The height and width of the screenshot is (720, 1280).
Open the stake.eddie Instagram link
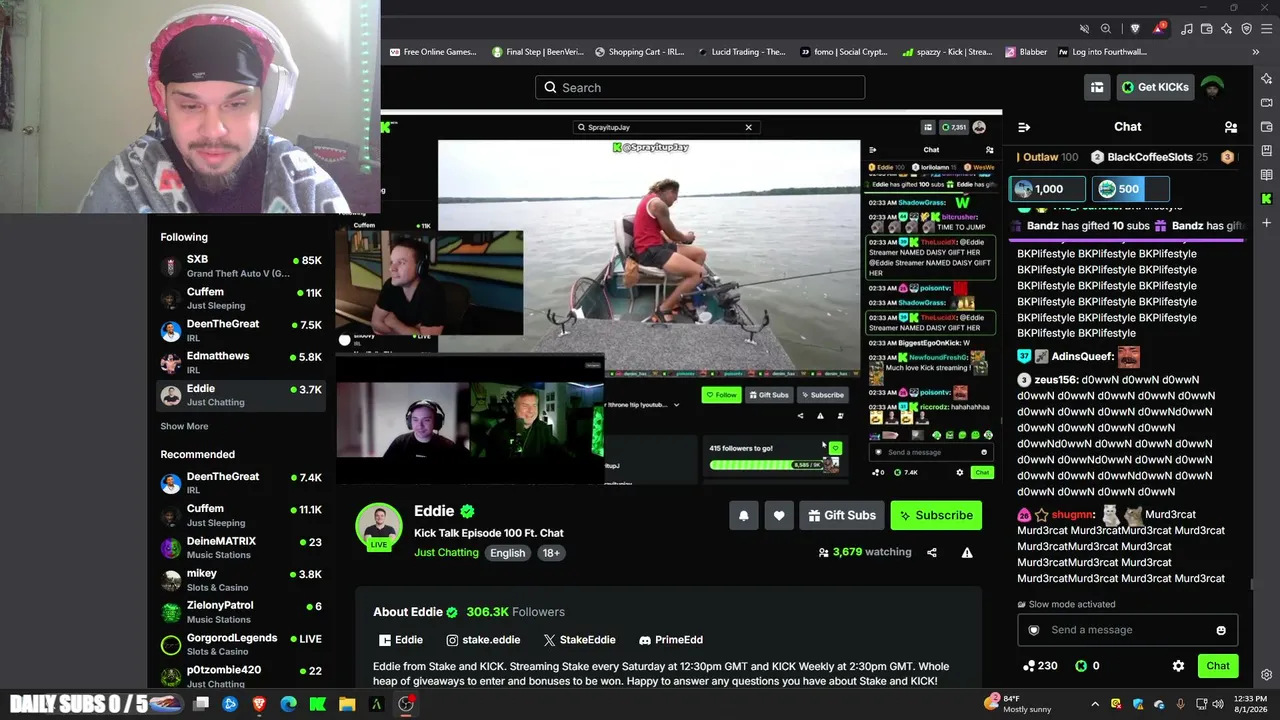point(483,640)
